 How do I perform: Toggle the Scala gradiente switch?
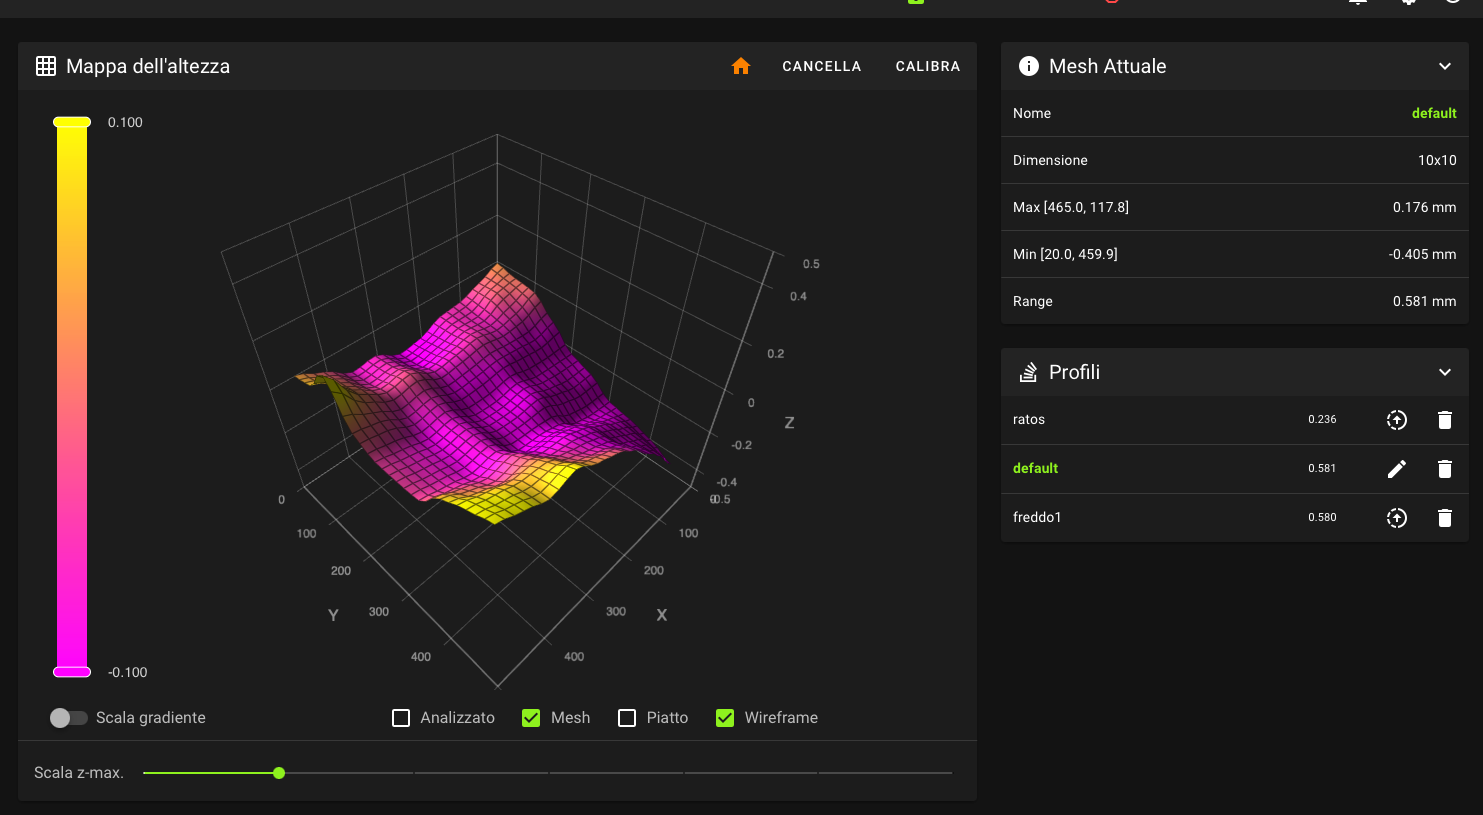pyautogui.click(x=68, y=718)
